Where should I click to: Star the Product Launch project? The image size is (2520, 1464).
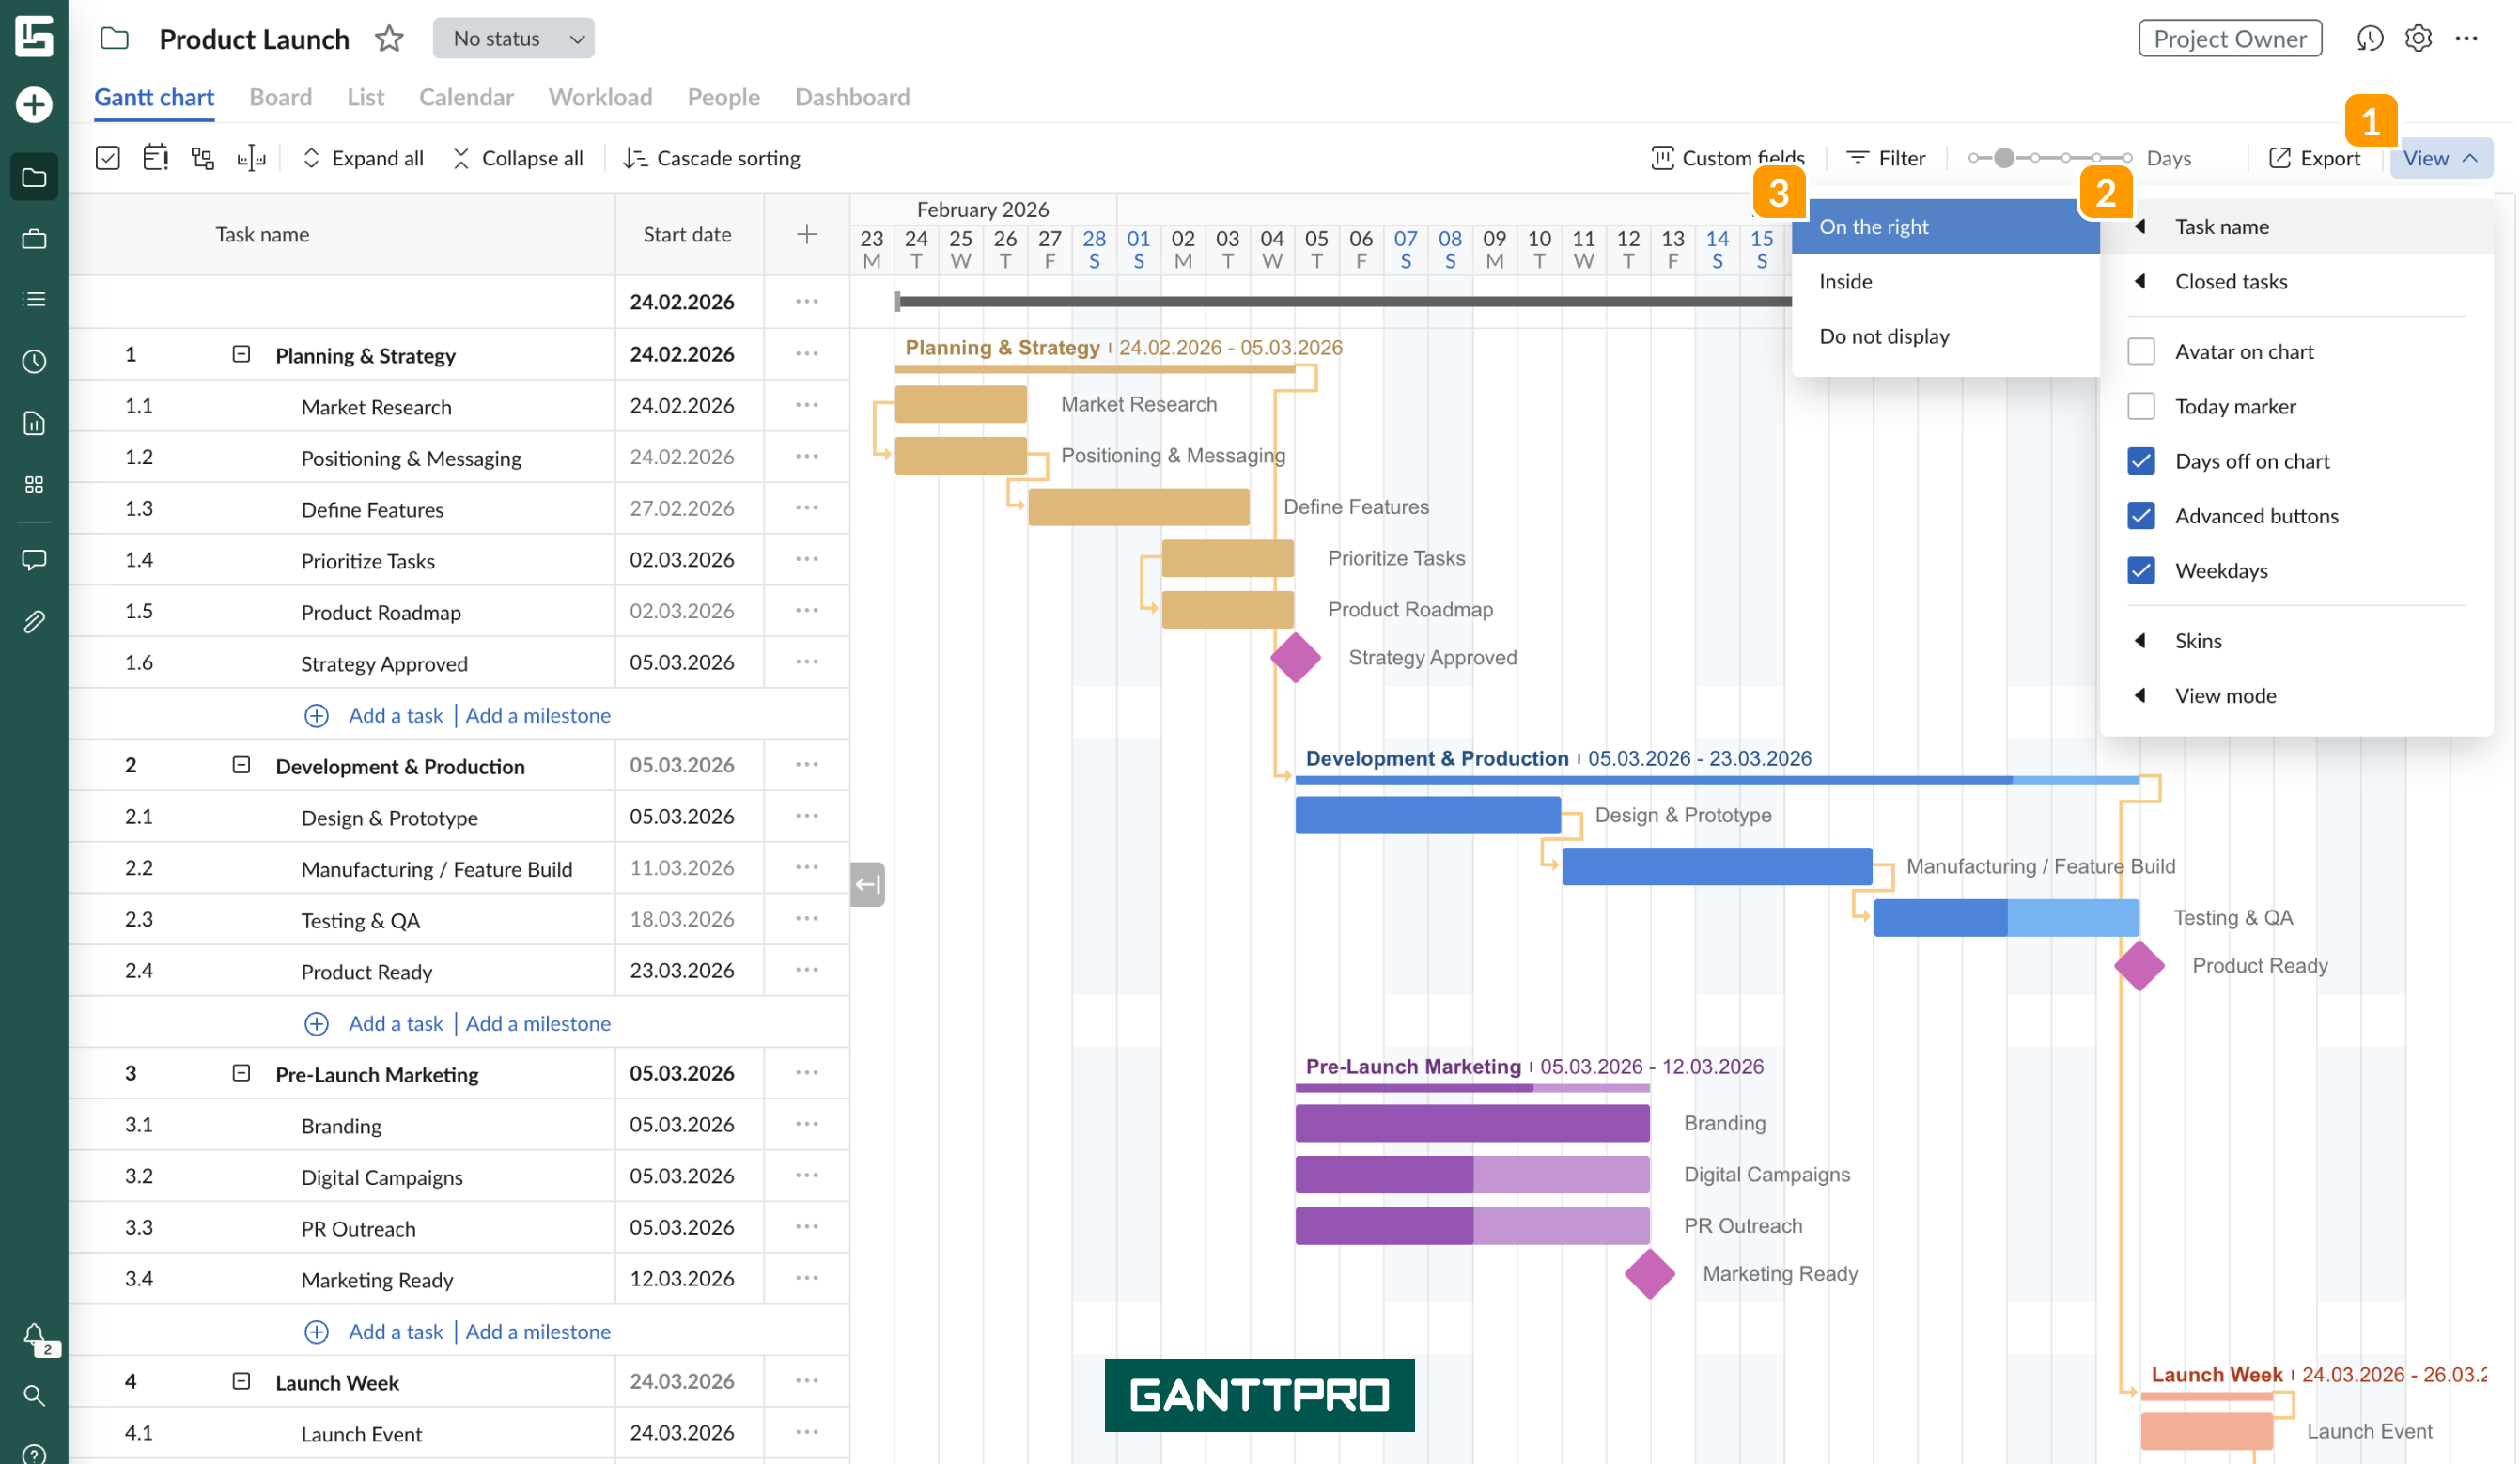[x=389, y=39]
